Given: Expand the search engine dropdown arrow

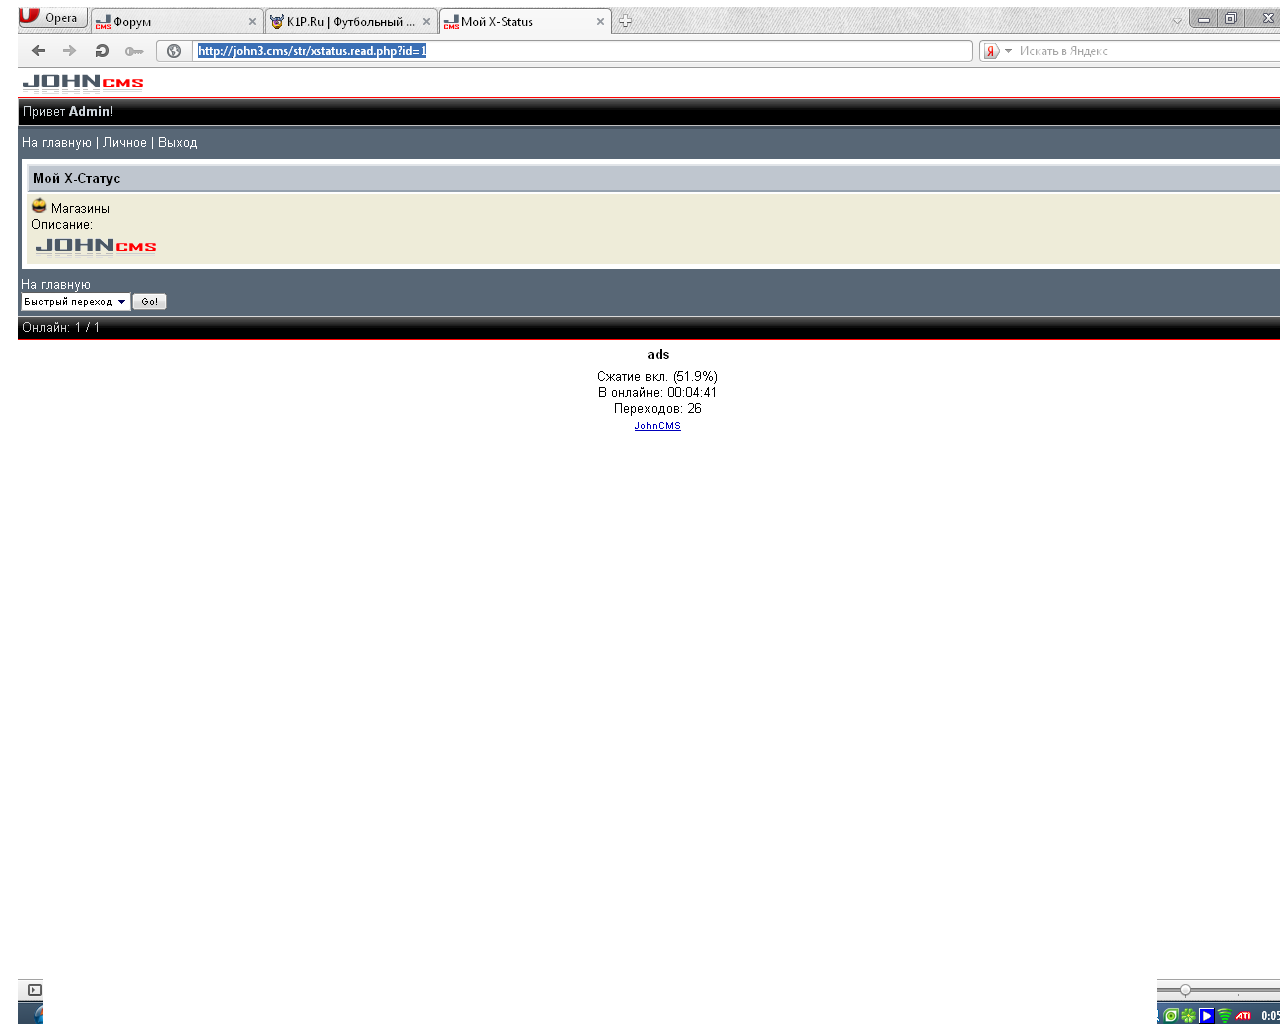Looking at the screenshot, I should pos(1008,51).
